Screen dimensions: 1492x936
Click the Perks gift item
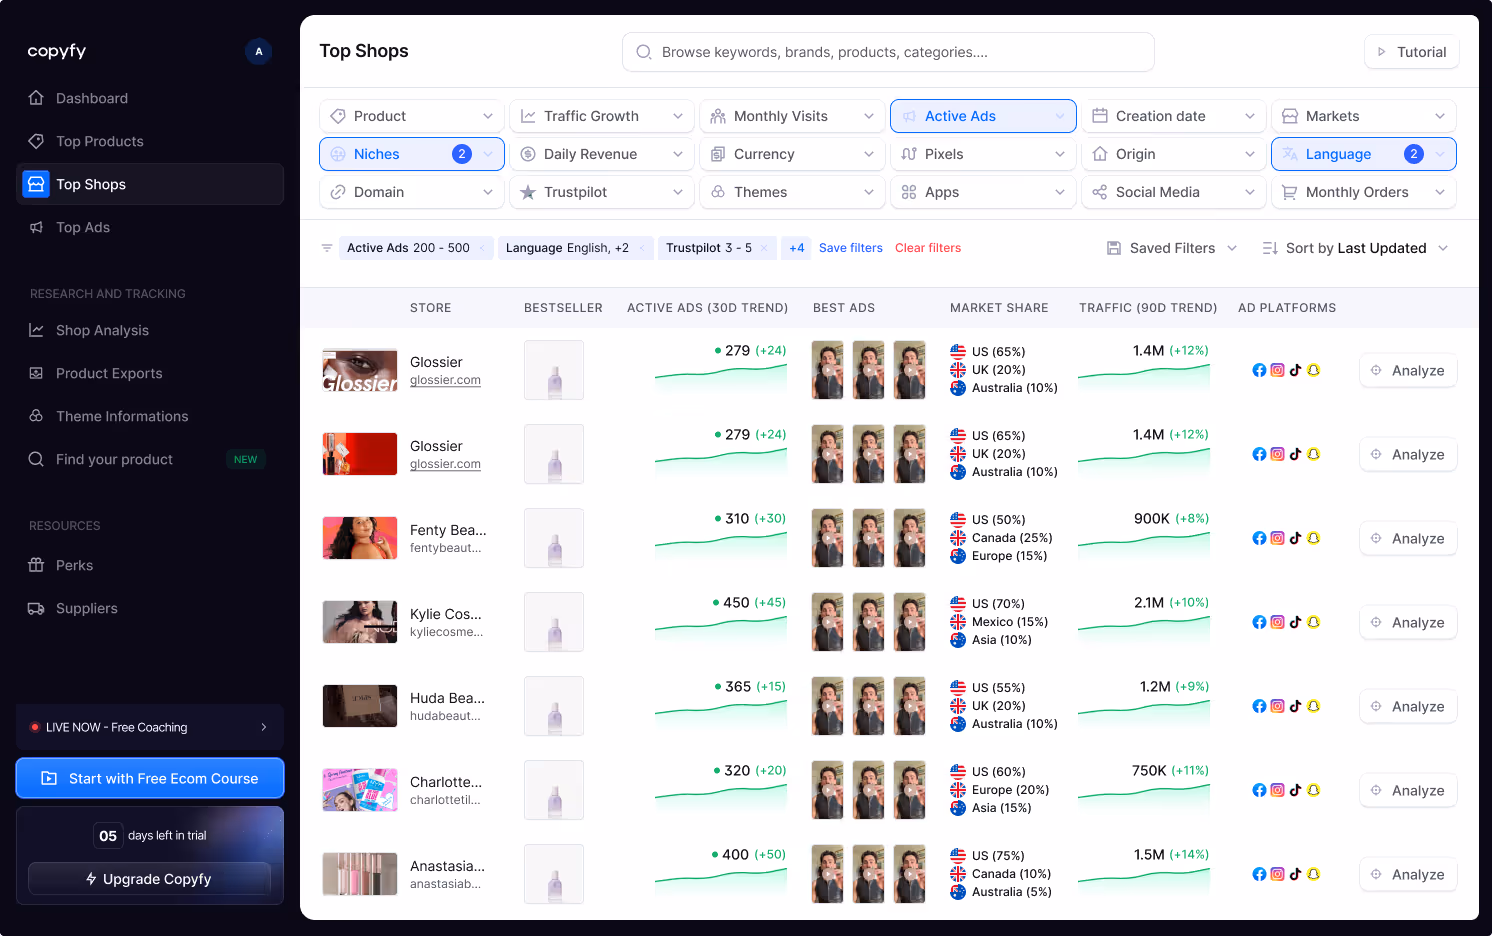[150, 565]
